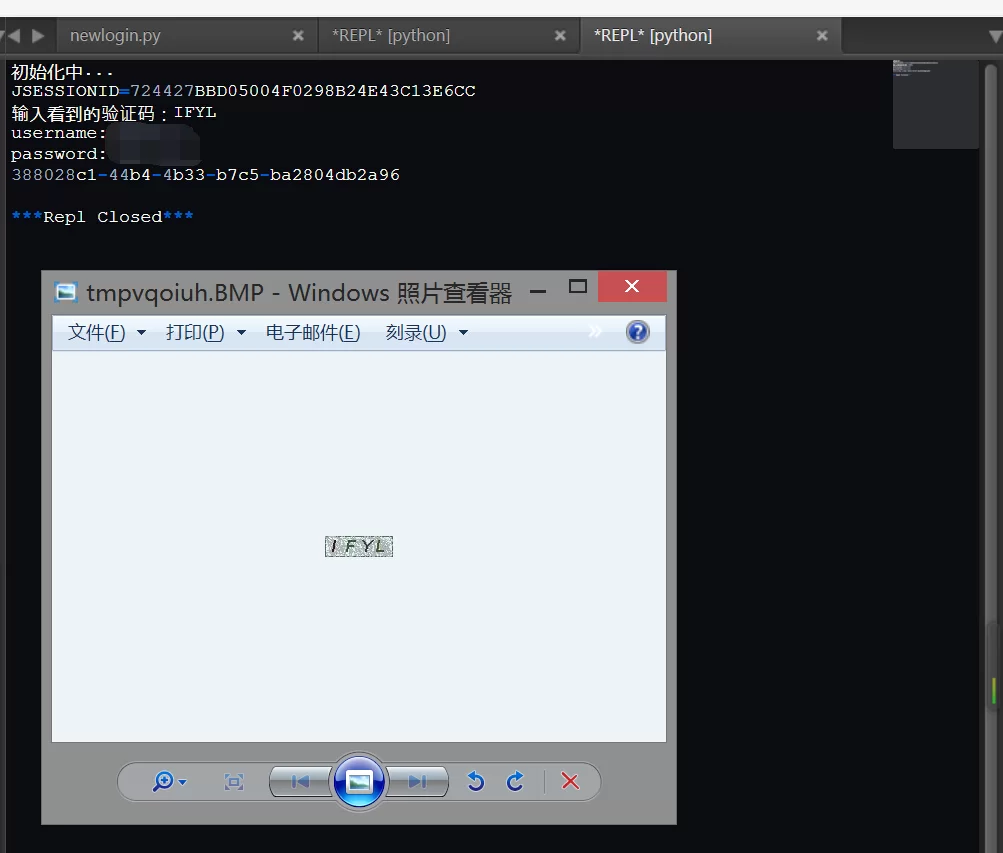Image resolution: width=1003 pixels, height=853 pixels.
Task: Go to the next image
Action: click(x=417, y=782)
